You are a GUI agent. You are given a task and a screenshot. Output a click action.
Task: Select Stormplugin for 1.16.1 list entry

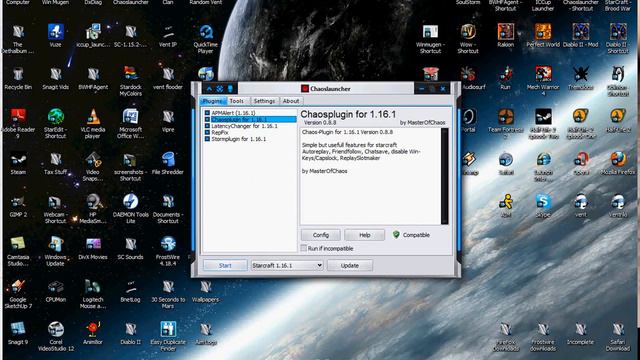[x=238, y=139]
